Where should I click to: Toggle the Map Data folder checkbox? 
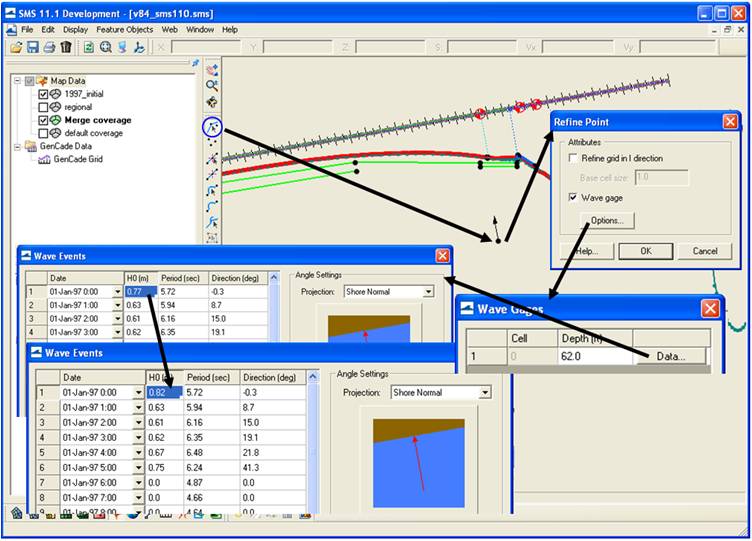click(29, 81)
